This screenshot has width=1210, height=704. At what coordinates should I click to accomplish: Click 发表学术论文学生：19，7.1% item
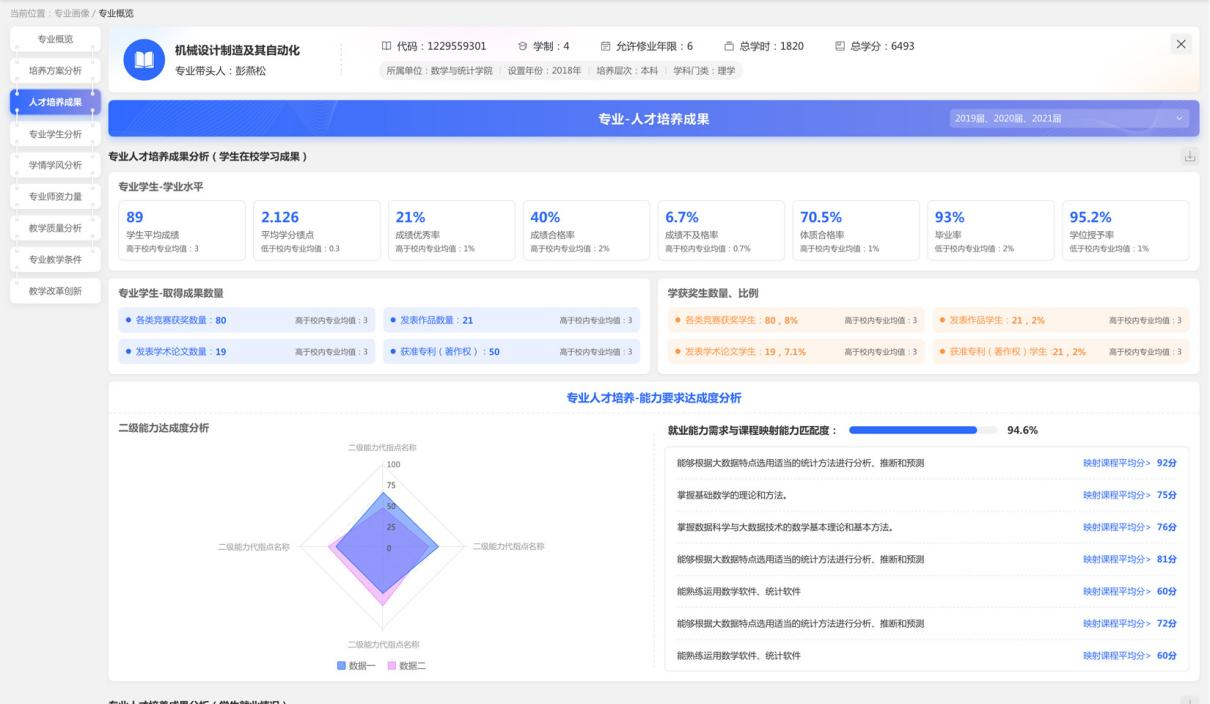click(x=796, y=352)
